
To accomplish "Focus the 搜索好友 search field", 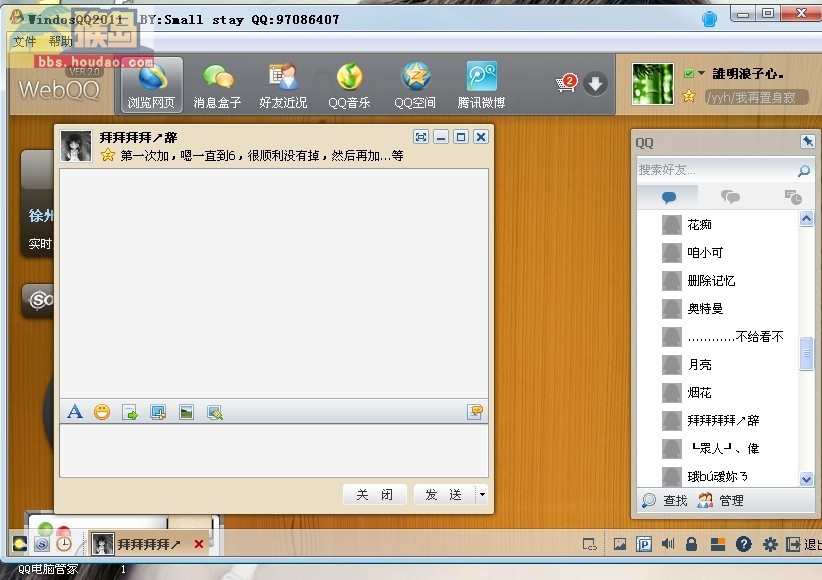I will 716,170.
